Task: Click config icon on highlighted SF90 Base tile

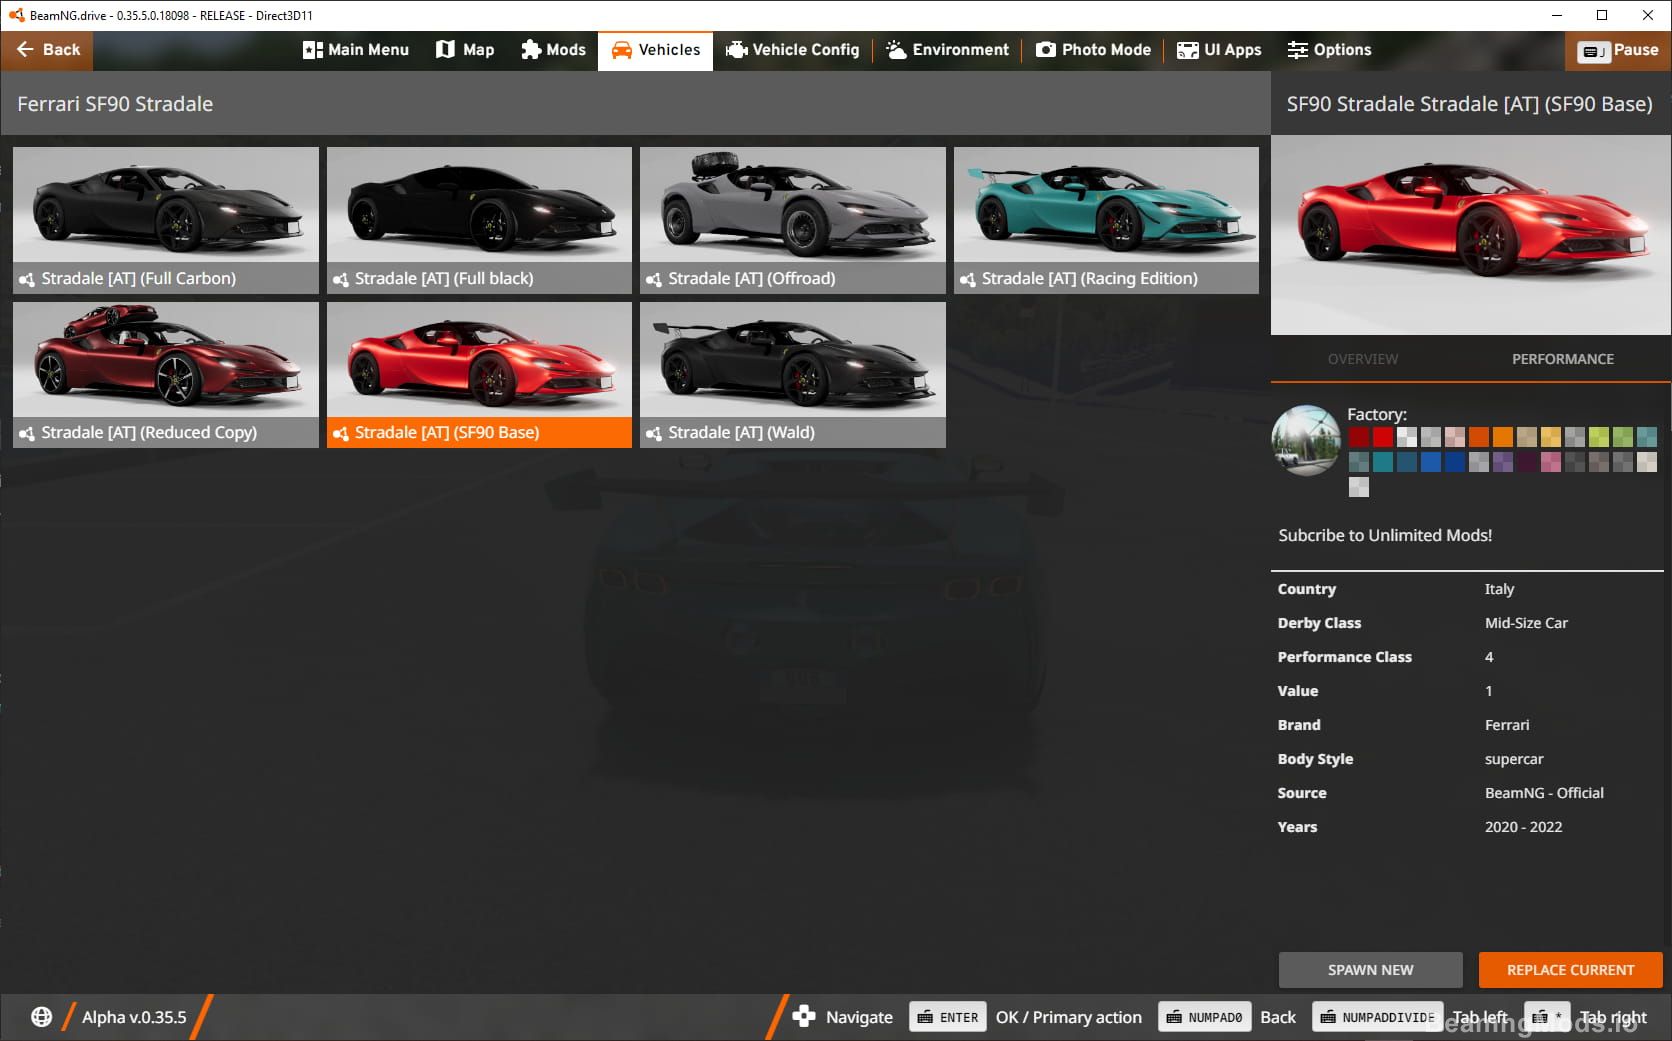Action: coord(341,434)
